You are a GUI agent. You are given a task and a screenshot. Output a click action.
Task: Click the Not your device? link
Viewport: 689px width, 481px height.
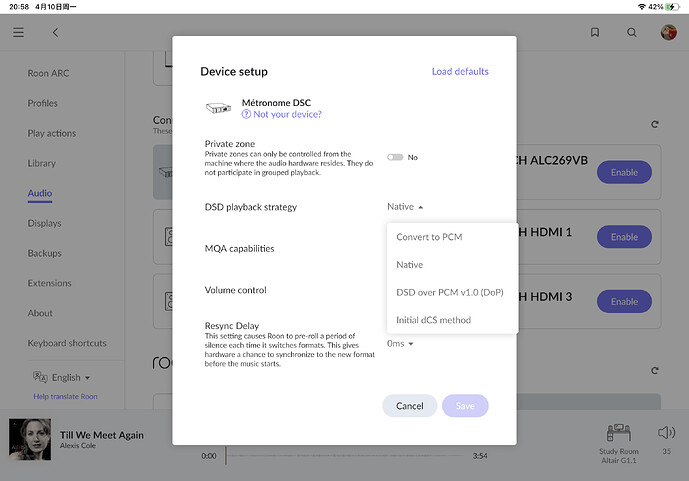coord(287,114)
